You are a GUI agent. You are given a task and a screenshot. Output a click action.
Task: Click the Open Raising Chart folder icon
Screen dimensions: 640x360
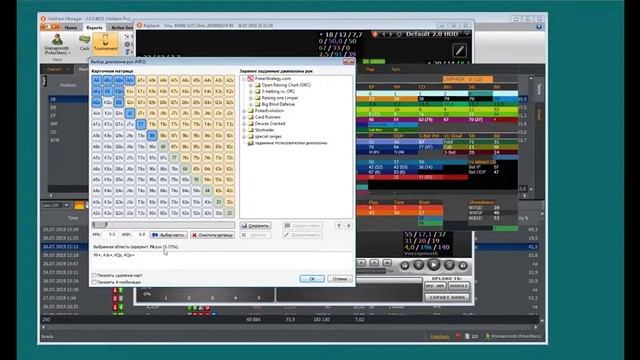click(x=258, y=85)
